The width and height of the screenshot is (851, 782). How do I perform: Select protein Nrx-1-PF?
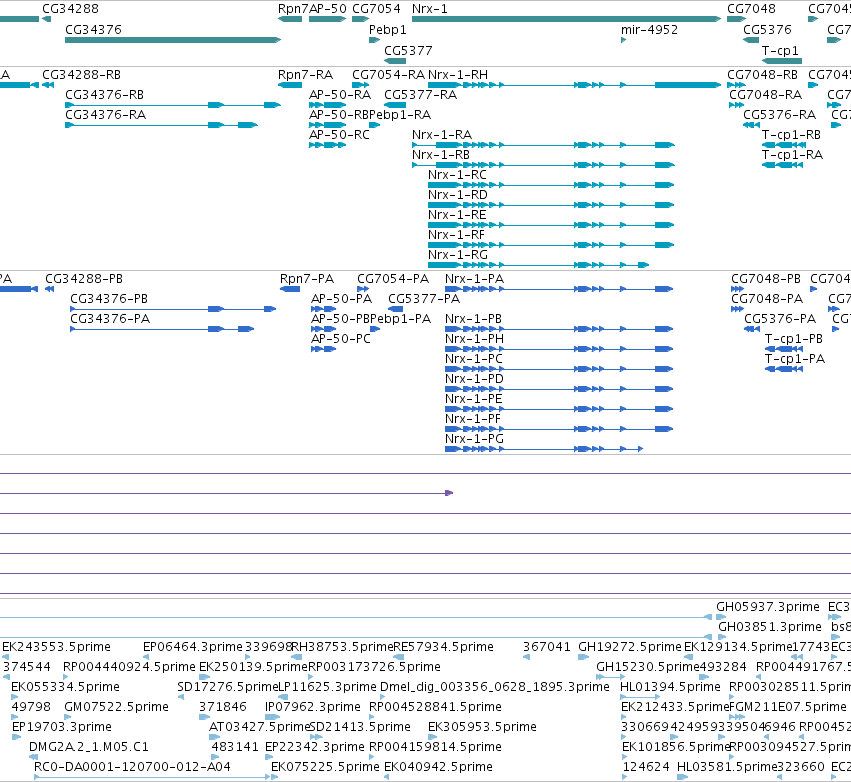pyautogui.click(x=473, y=419)
